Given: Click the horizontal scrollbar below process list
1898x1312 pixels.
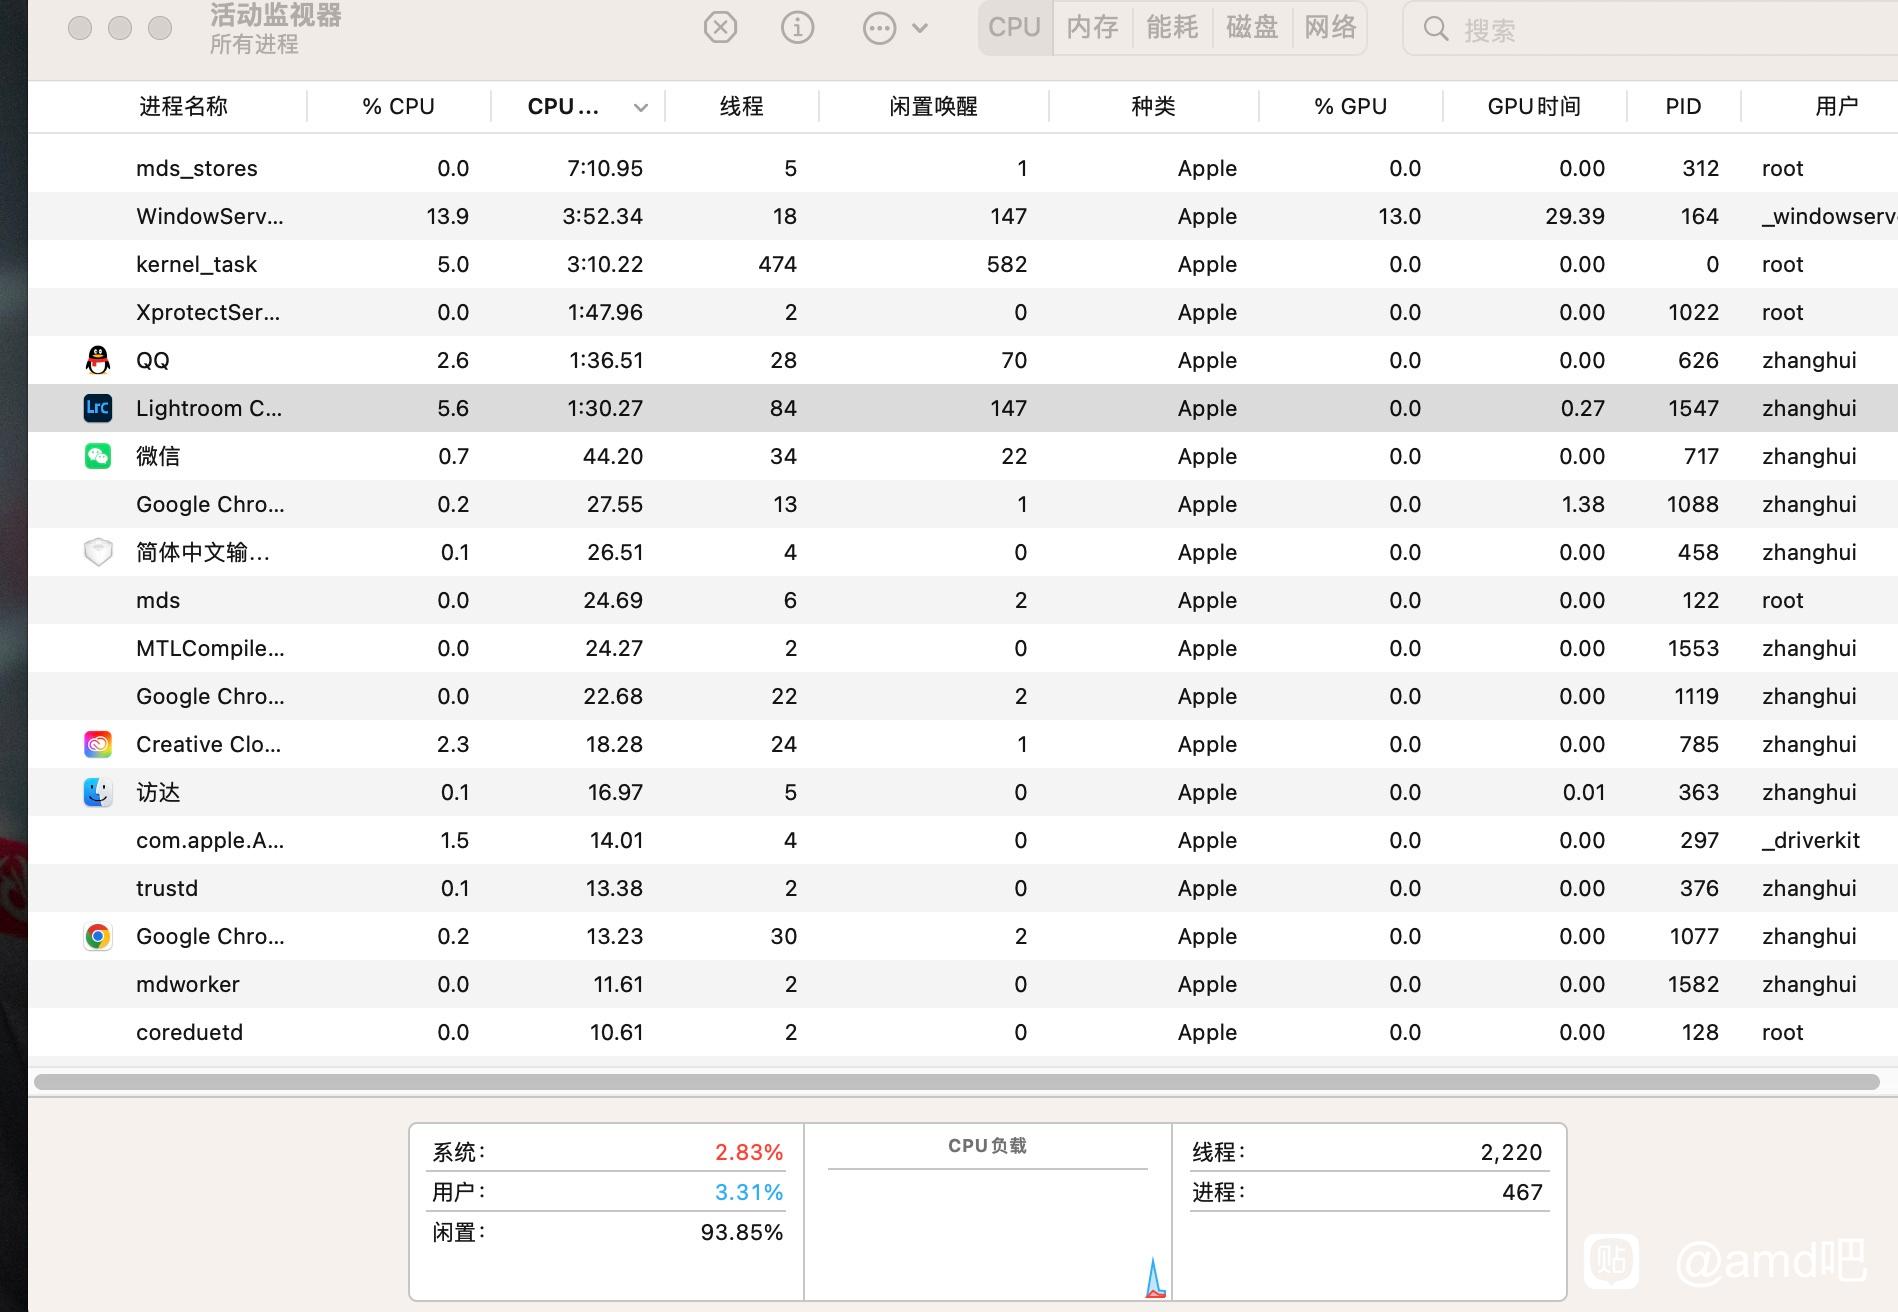Looking at the screenshot, I should tap(956, 1081).
